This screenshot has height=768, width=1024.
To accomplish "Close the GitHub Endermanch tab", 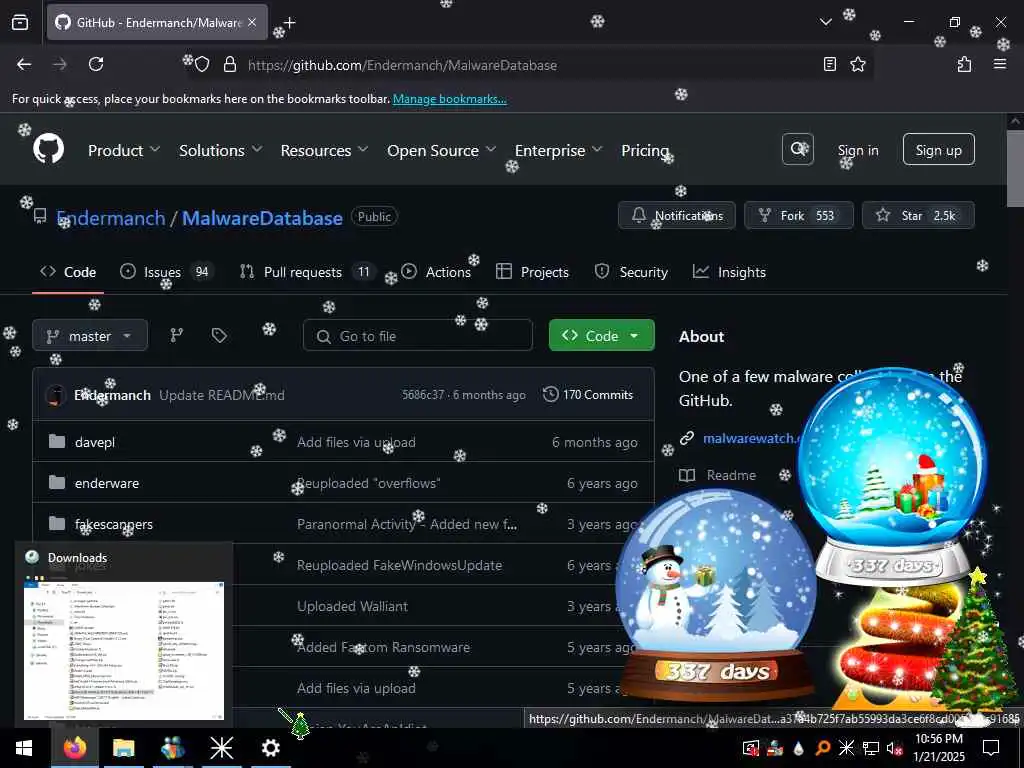I will (252, 23).
